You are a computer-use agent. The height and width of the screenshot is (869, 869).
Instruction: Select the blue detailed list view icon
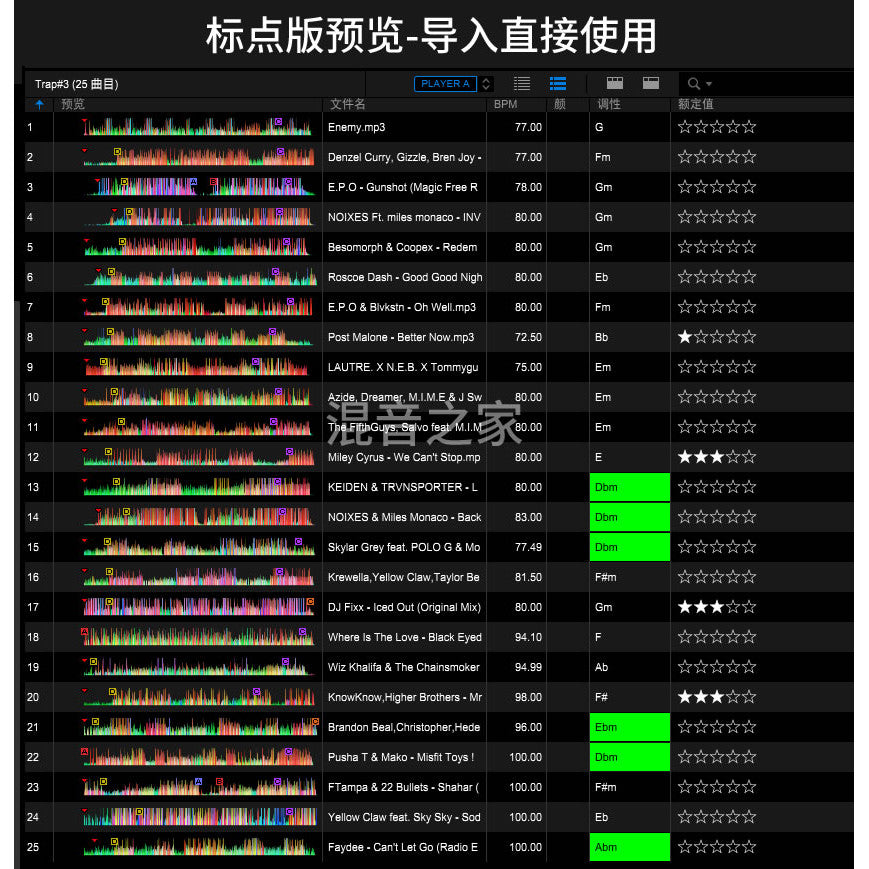click(x=558, y=84)
